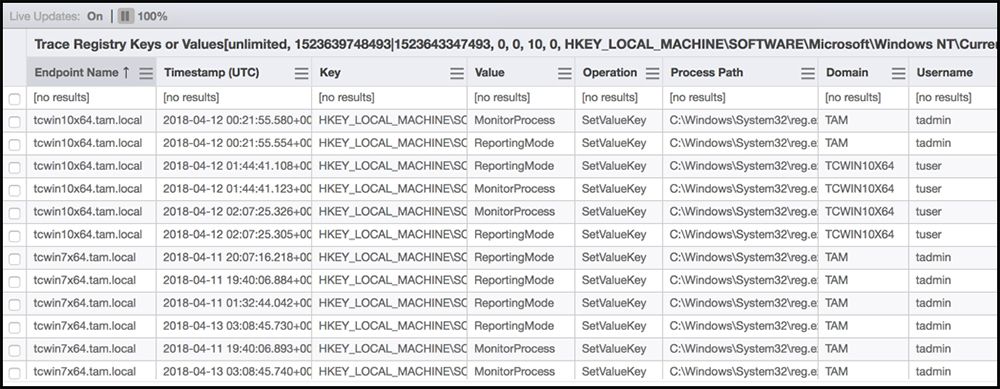Click endpoint tcwin10x64.tam.local in 02:07:25.305 row

coord(88,235)
